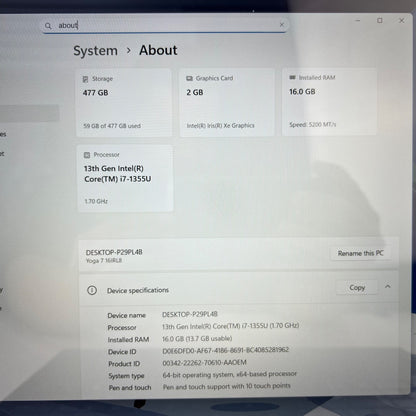
Task: Select the 'Yoga 7 16IRL8' model text
Action: (x=104, y=261)
